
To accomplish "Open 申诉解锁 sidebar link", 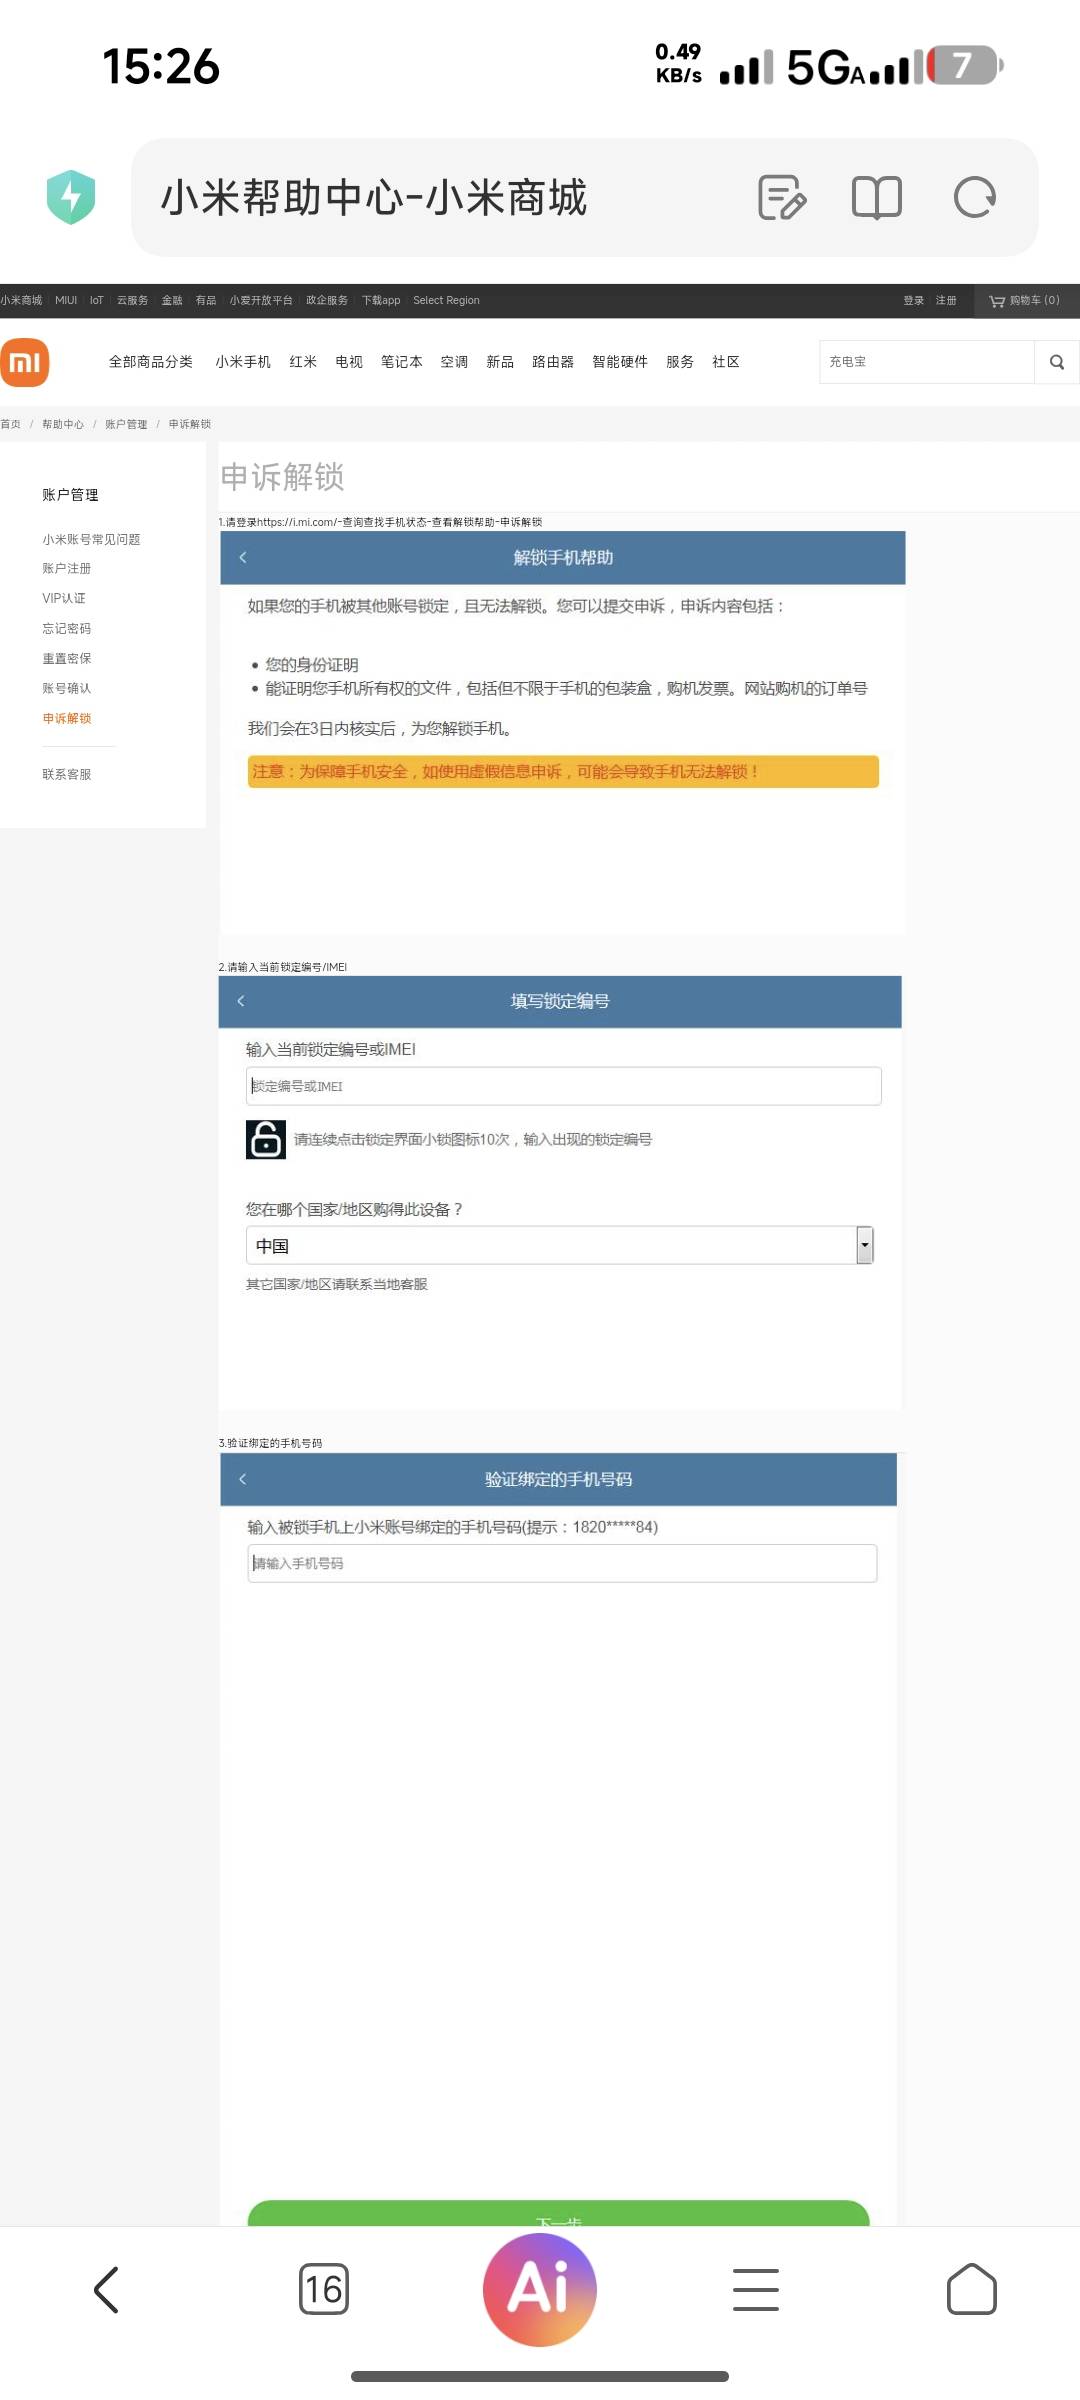I will click(x=67, y=718).
